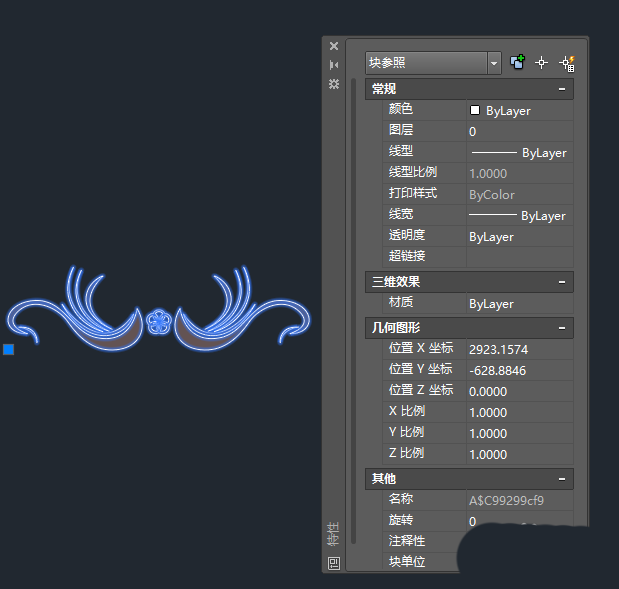Select the 图层 value field showing 0
619x589 pixels.
[520, 131]
